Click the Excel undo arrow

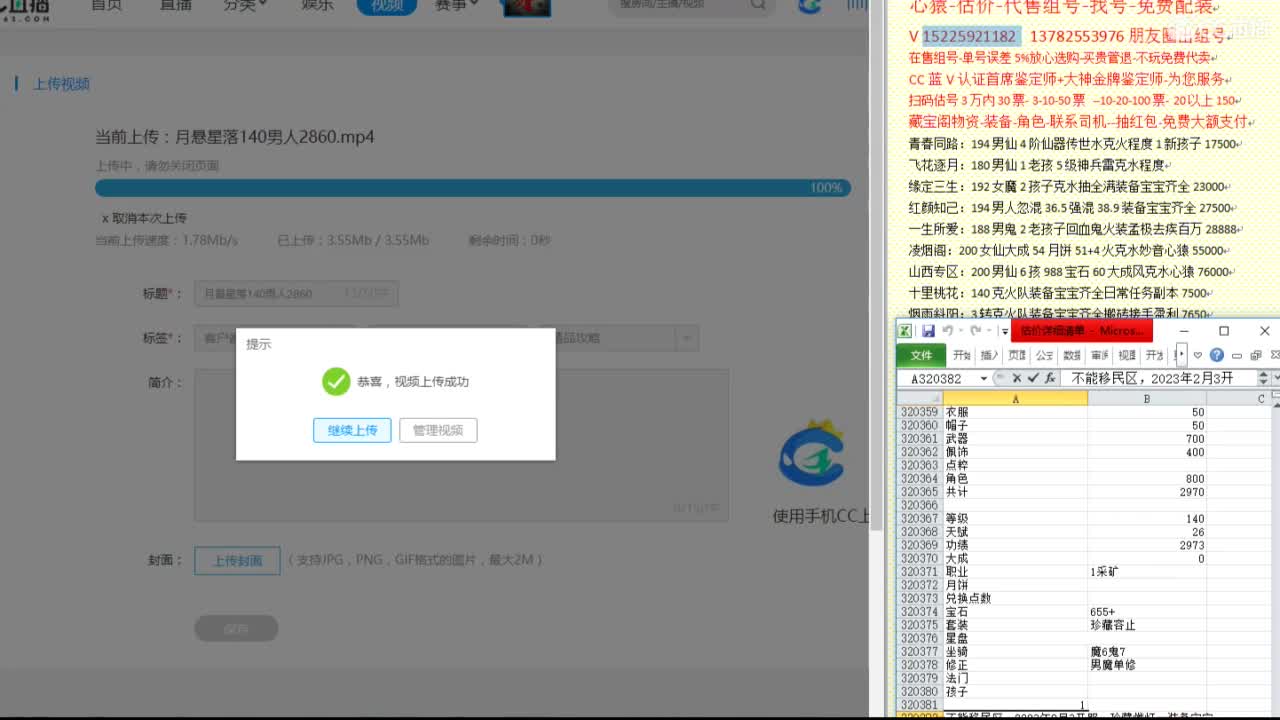click(947, 331)
